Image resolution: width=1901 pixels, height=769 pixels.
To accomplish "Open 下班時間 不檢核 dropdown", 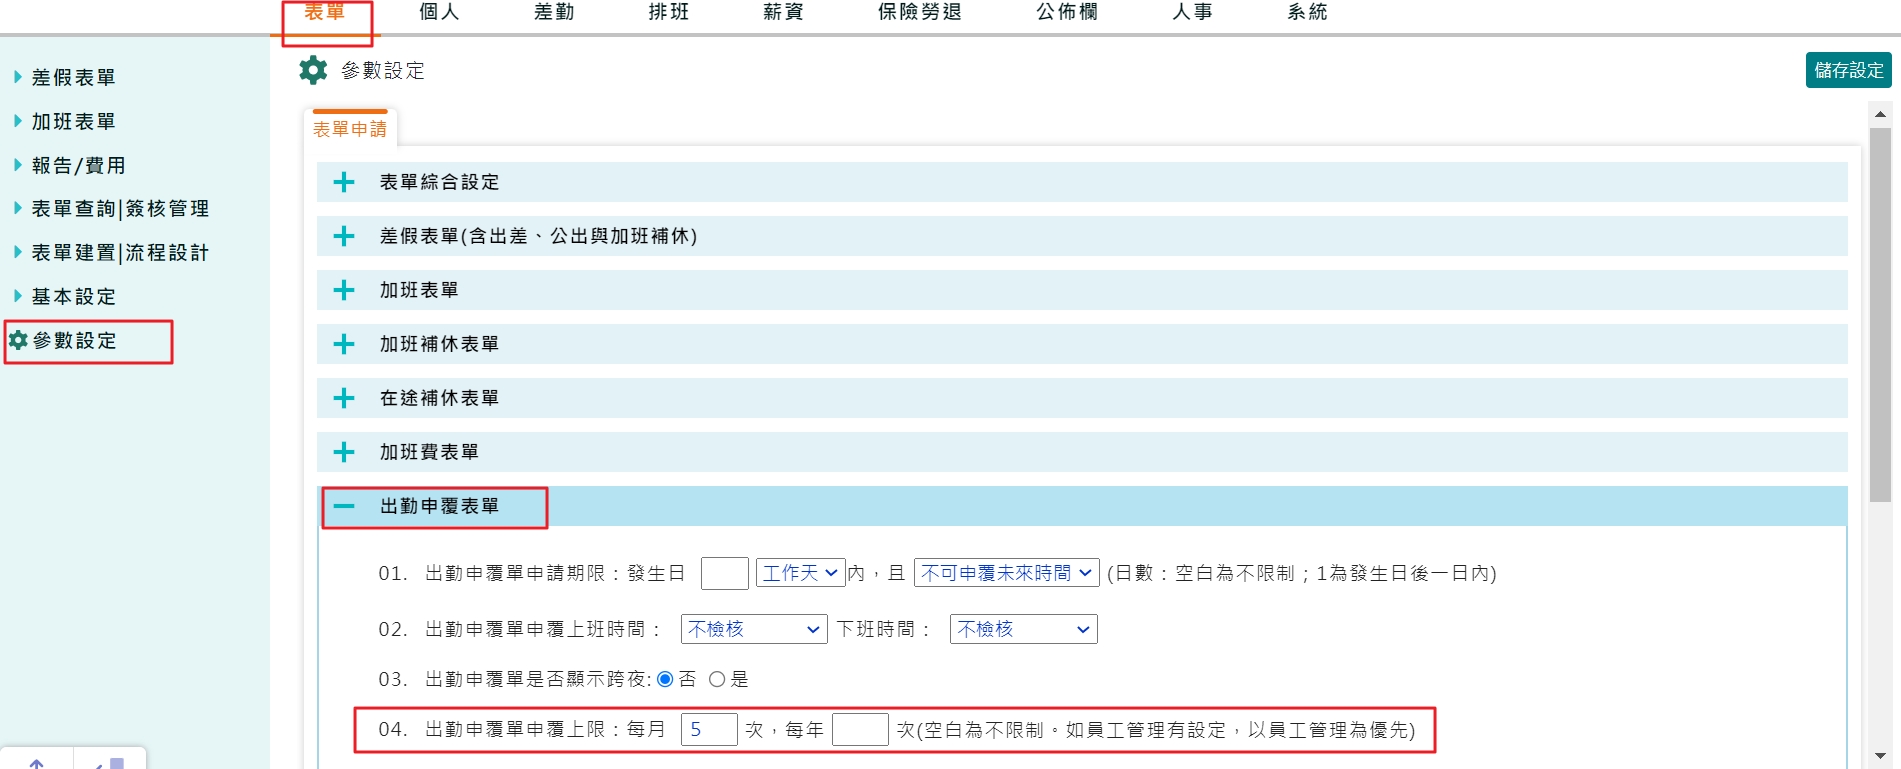I will coord(1023,629).
